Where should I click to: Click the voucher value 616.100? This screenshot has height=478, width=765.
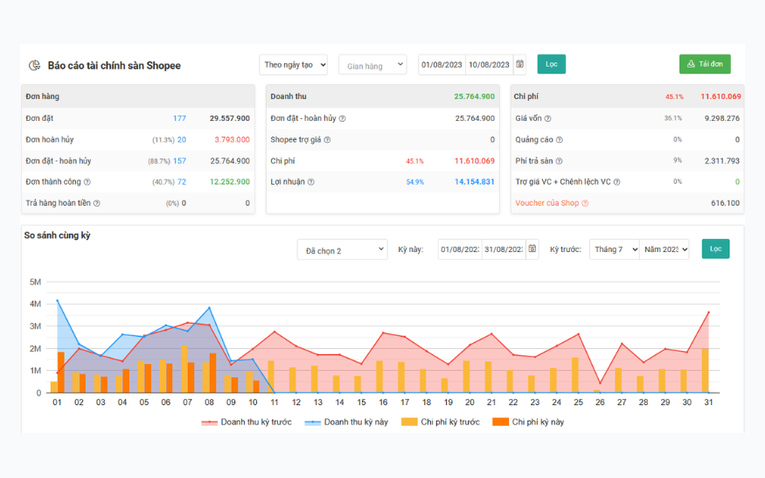click(x=725, y=203)
